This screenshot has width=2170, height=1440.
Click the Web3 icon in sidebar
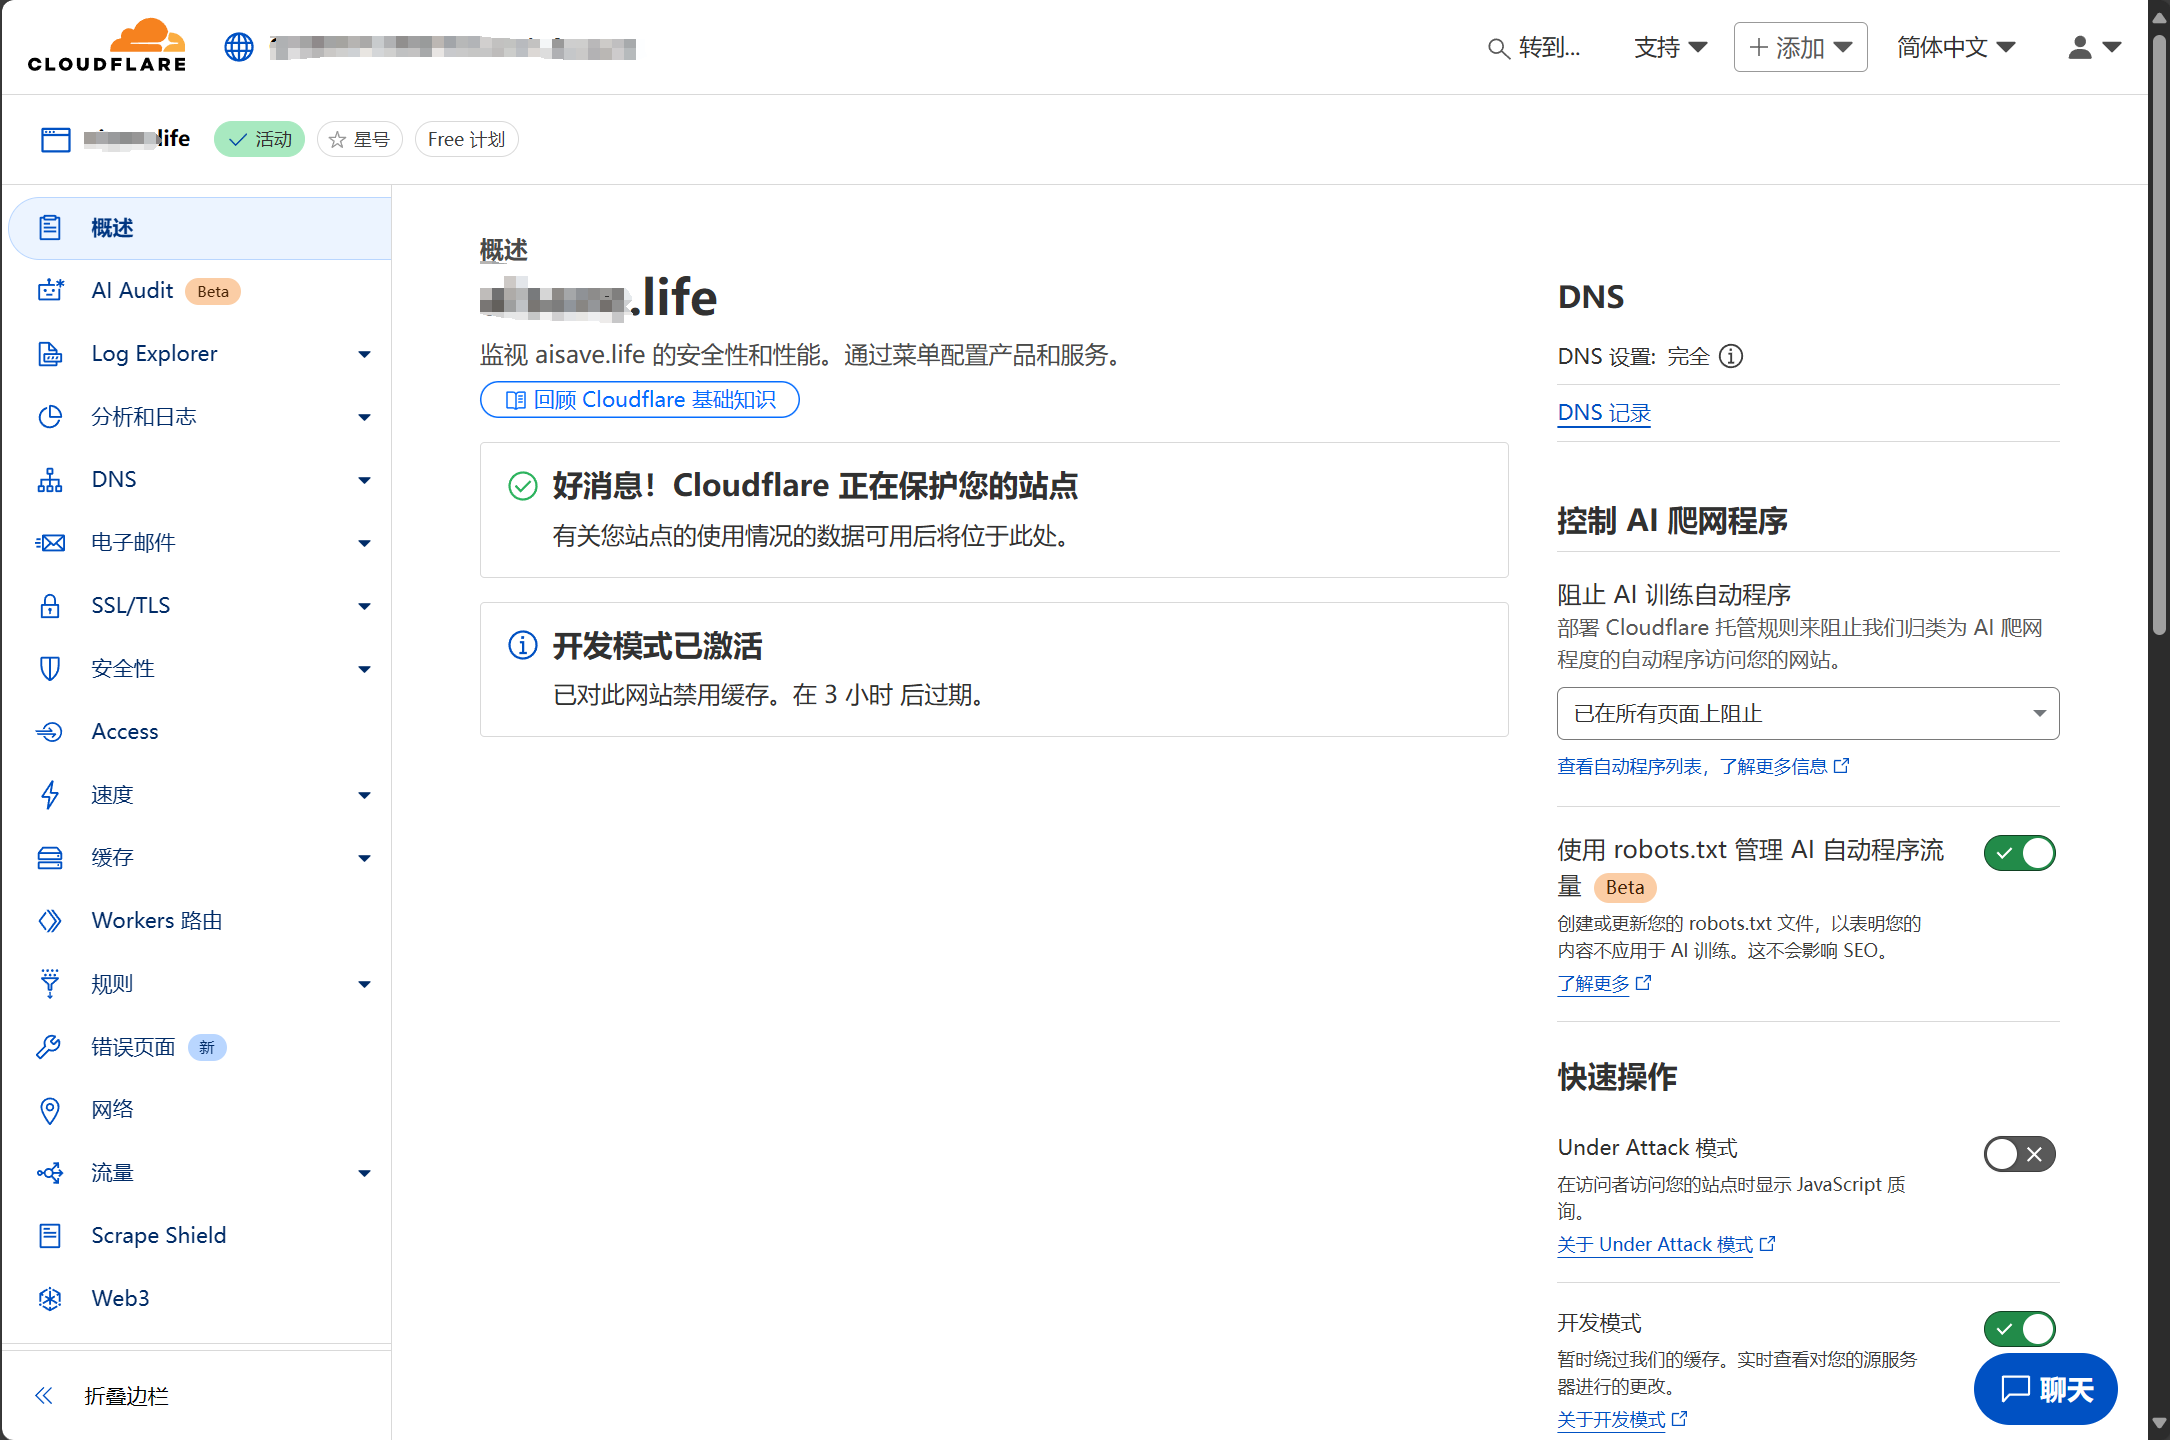pyautogui.click(x=50, y=1299)
